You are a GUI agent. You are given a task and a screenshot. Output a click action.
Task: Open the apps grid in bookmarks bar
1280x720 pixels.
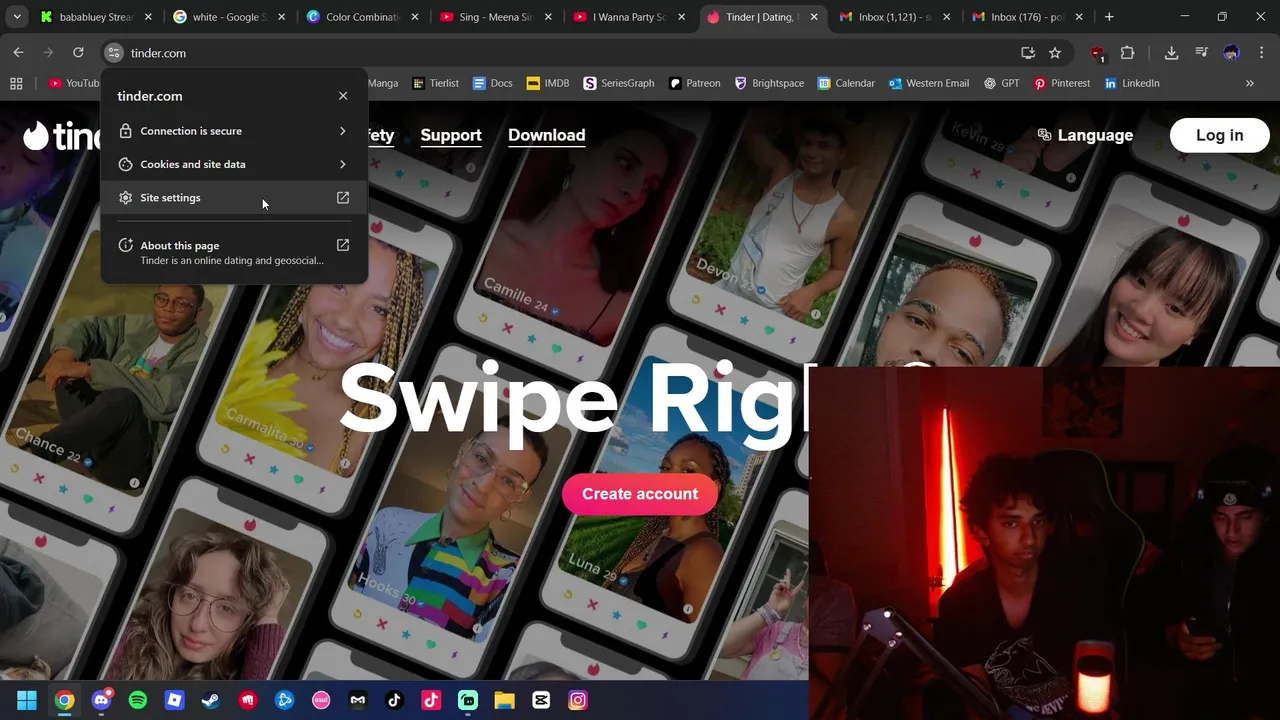[16, 83]
